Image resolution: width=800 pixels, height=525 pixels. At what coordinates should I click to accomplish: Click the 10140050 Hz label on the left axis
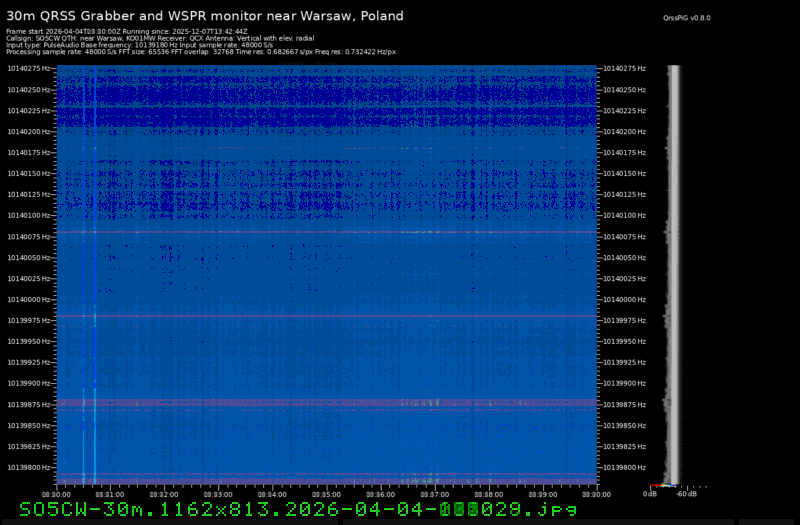click(29, 258)
